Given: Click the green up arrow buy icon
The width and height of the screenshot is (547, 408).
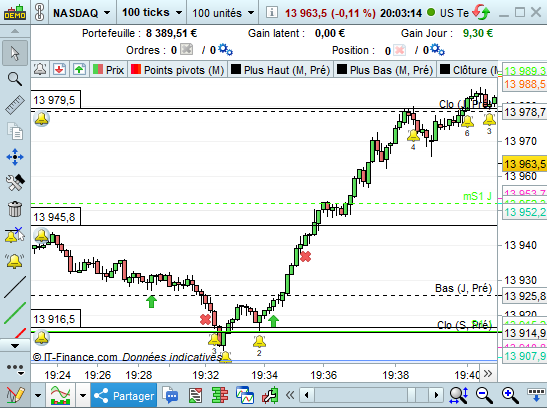Looking at the screenshot, I should pos(79,69).
